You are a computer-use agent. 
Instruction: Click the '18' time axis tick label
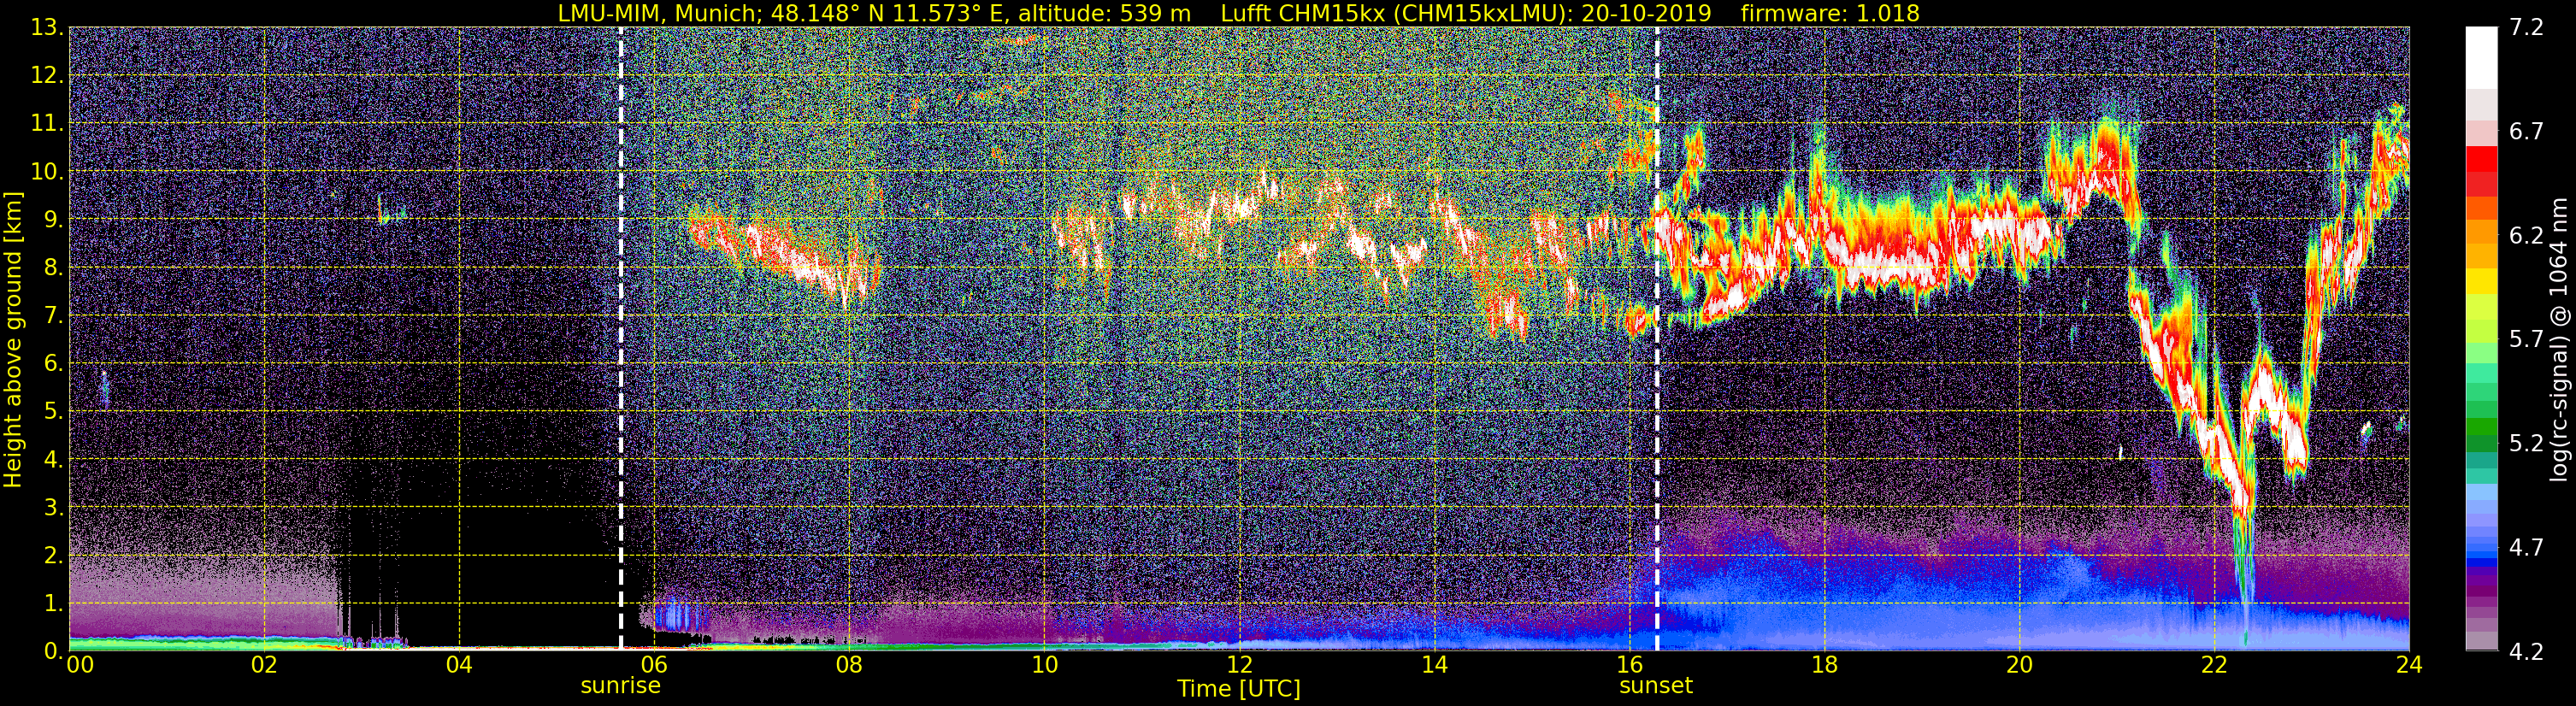tap(1824, 666)
